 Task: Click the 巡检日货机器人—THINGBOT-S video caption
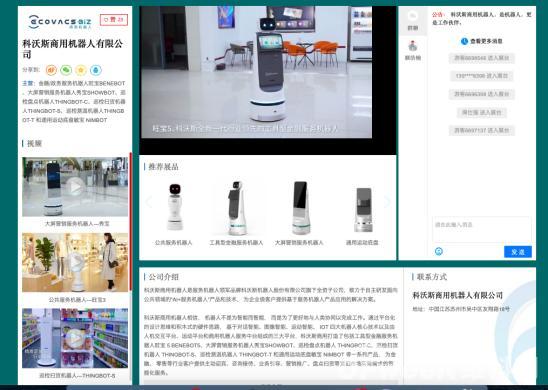(x=77, y=376)
